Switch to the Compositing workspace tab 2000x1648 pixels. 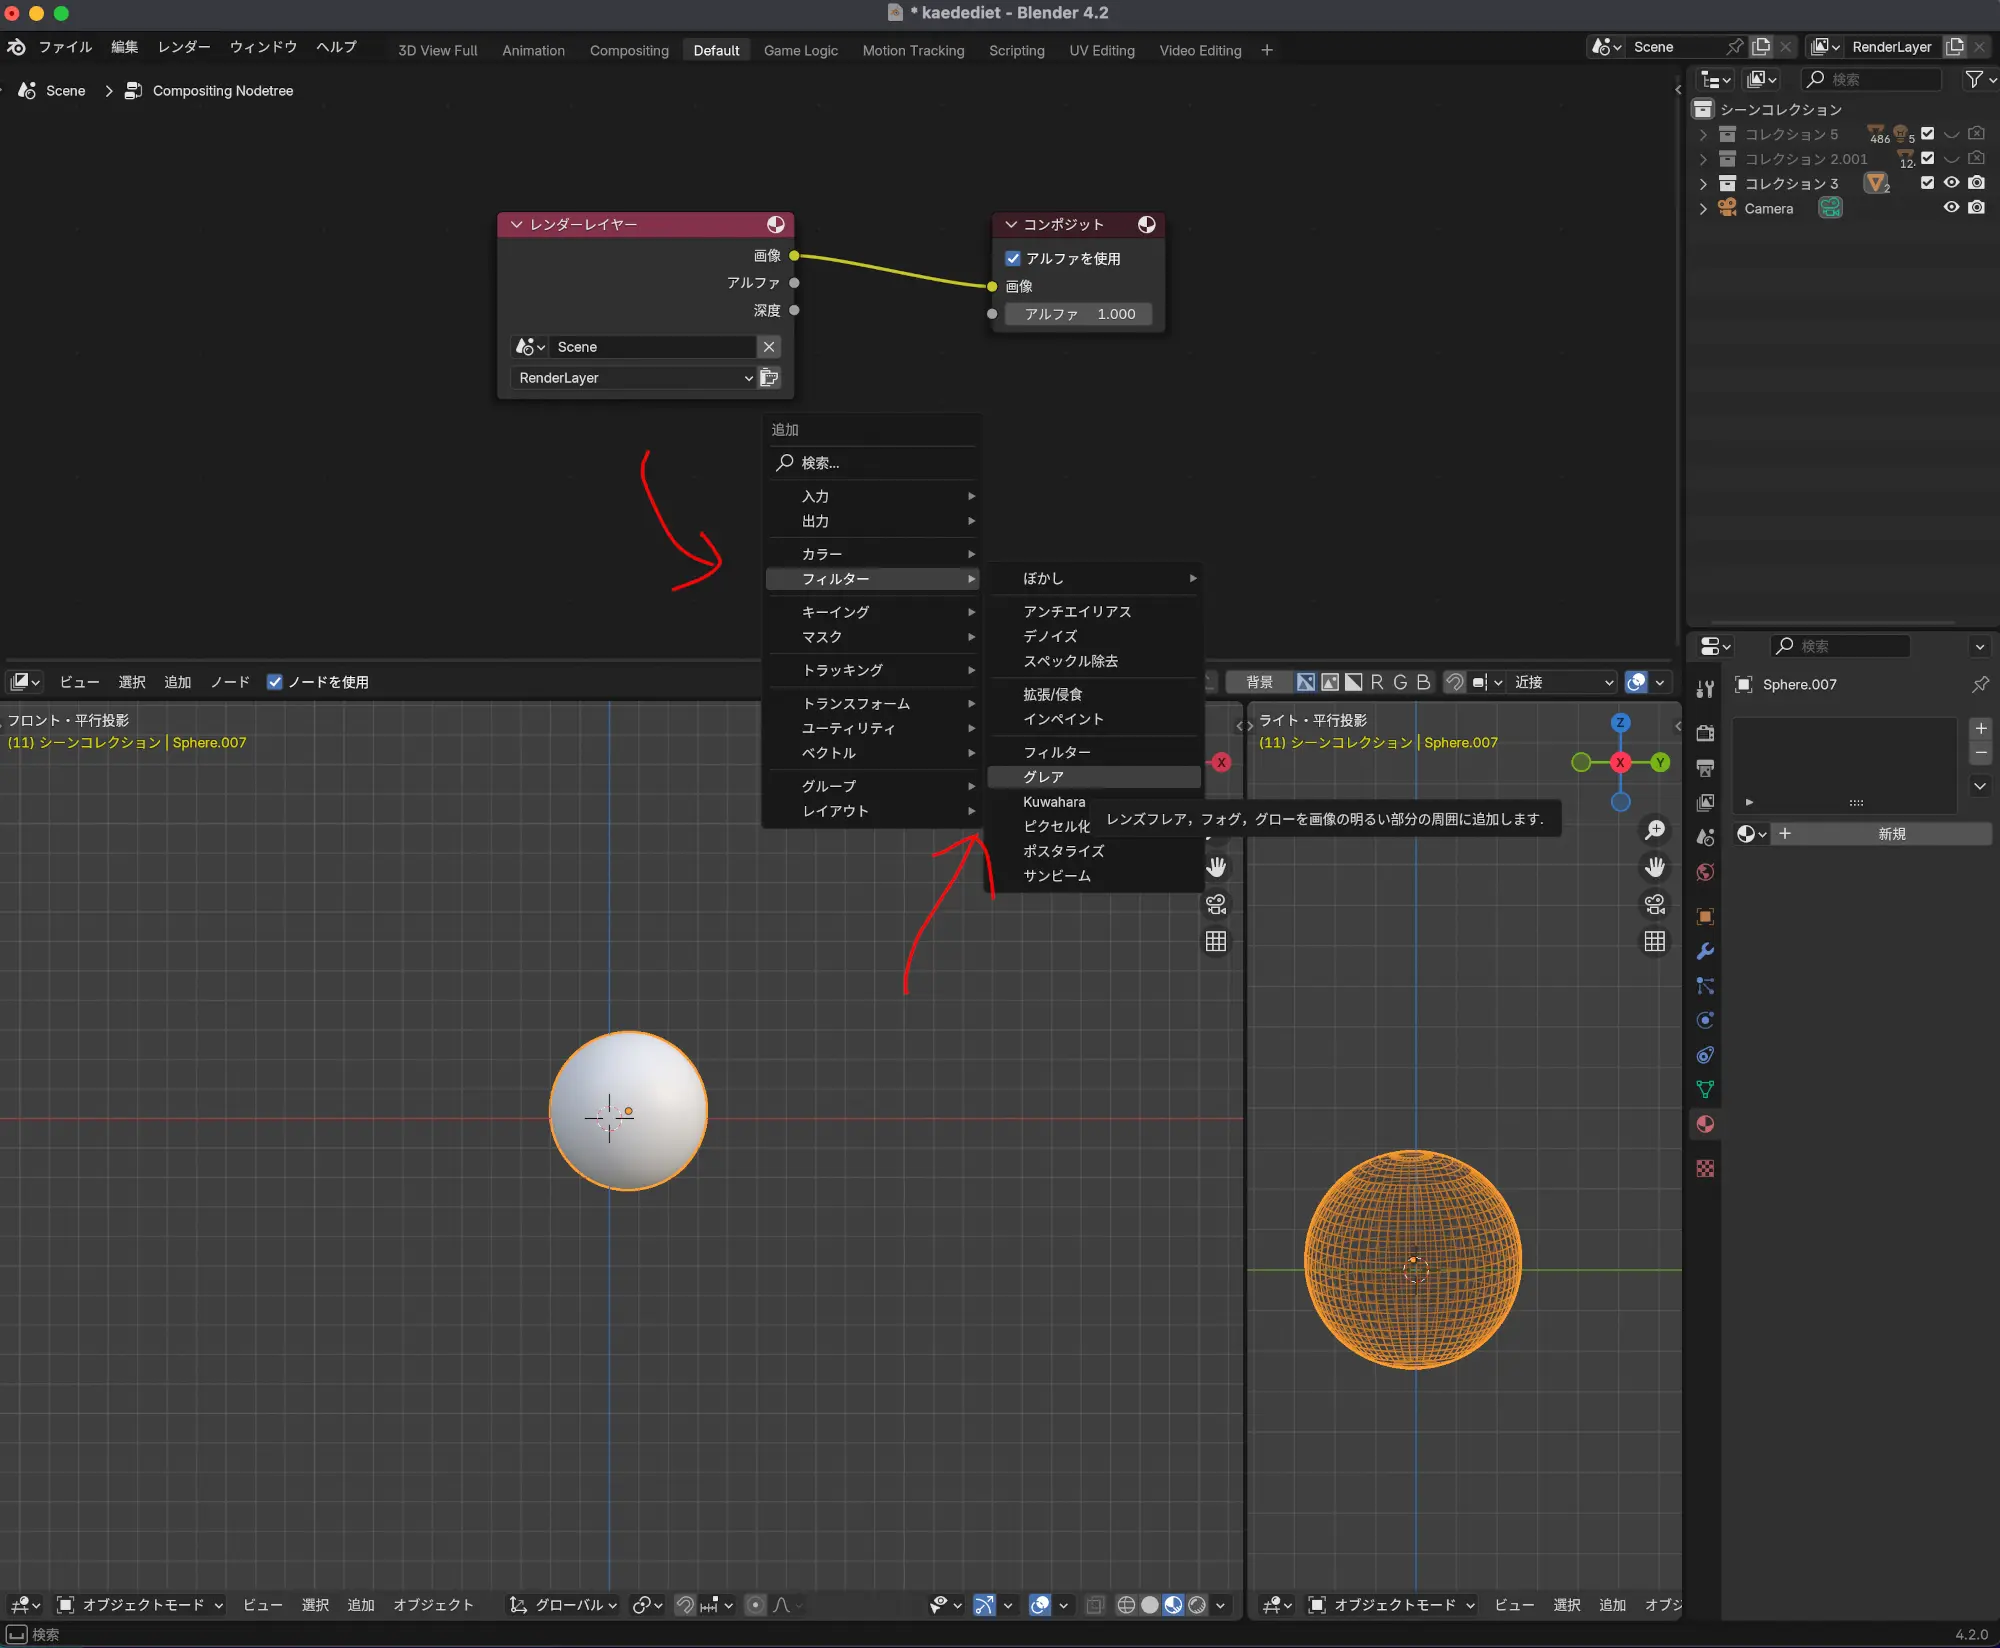(629, 50)
